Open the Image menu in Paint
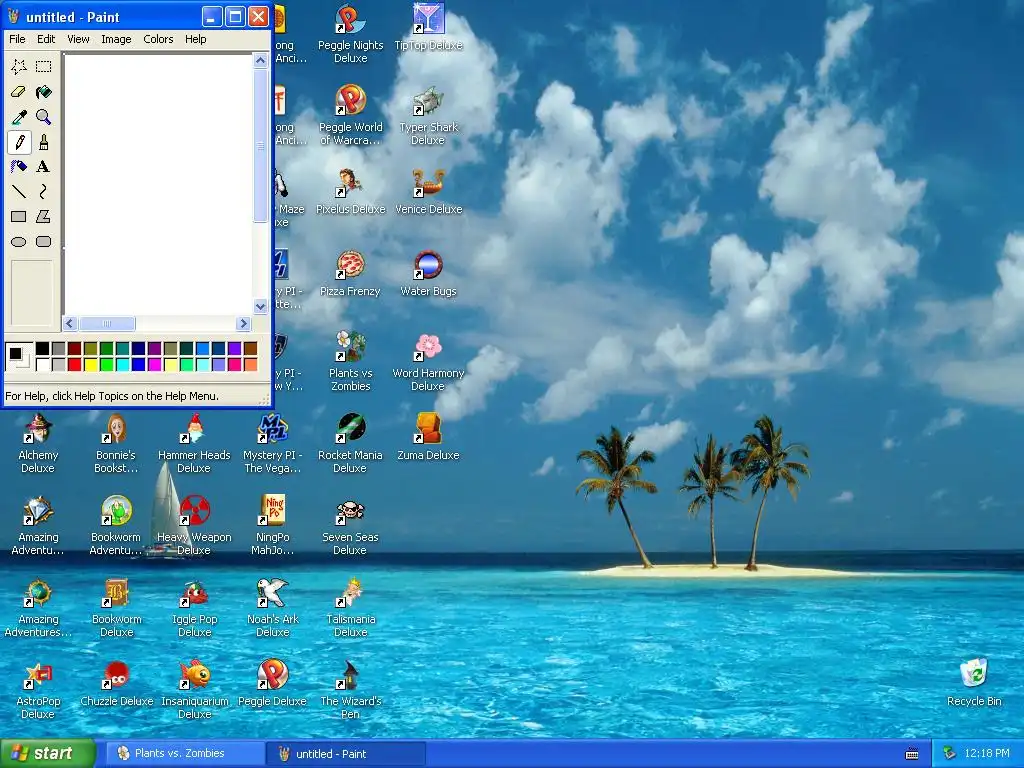This screenshot has width=1024, height=768. coord(116,39)
